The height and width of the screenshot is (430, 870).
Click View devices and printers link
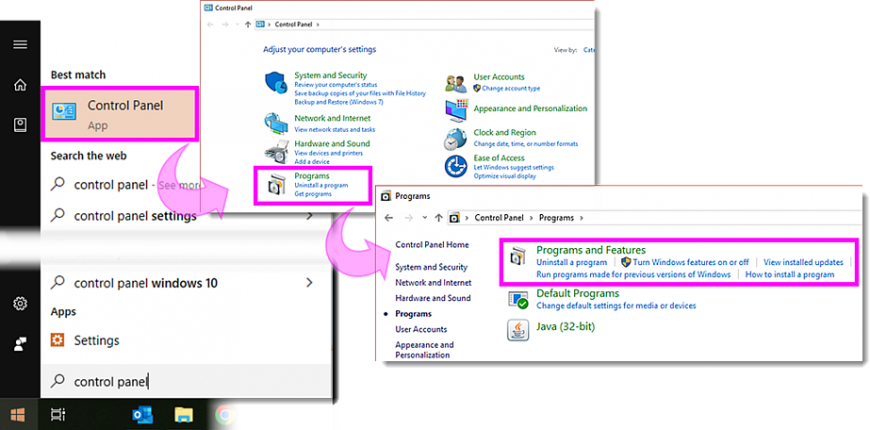point(328,153)
